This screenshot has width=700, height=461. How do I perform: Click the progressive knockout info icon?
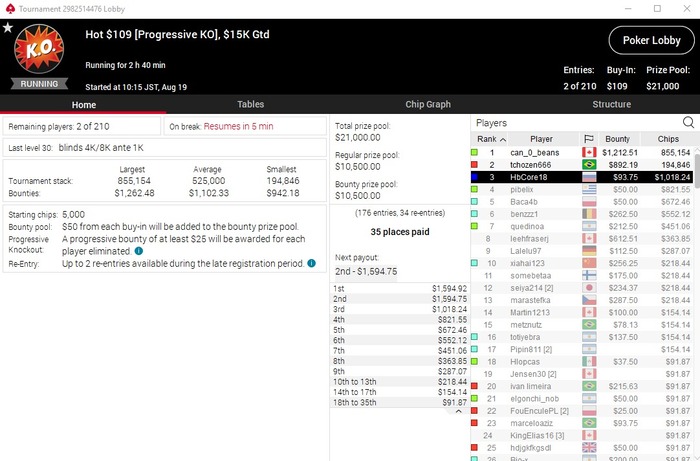tap(139, 251)
